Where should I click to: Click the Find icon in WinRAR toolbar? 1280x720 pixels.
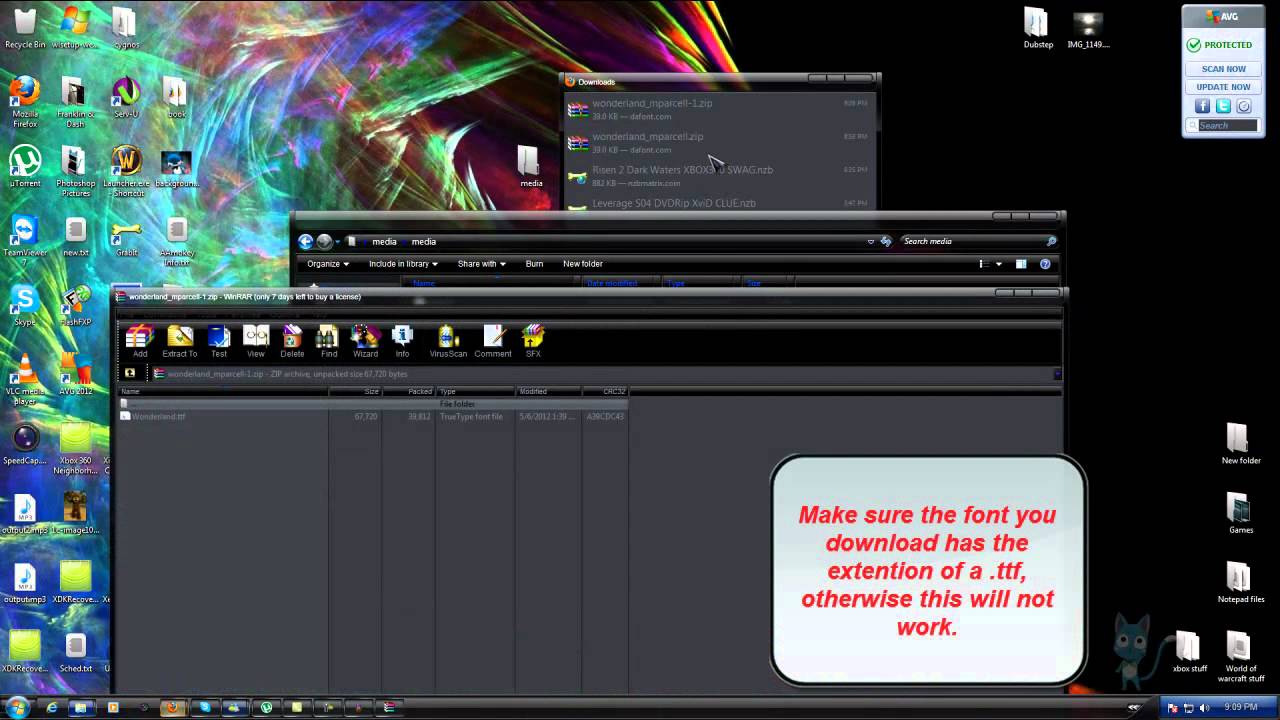[328, 341]
